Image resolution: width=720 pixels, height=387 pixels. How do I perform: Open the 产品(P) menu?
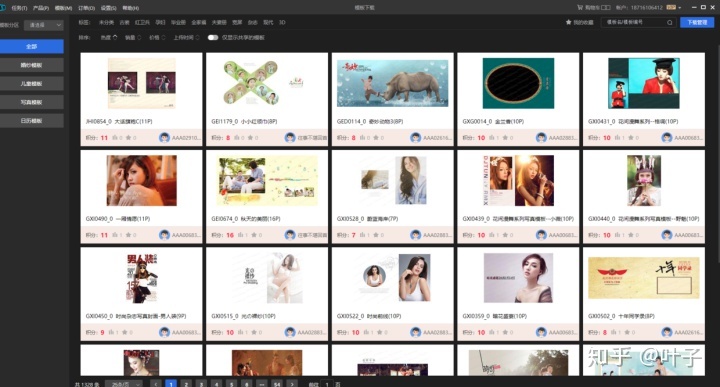[41, 8]
